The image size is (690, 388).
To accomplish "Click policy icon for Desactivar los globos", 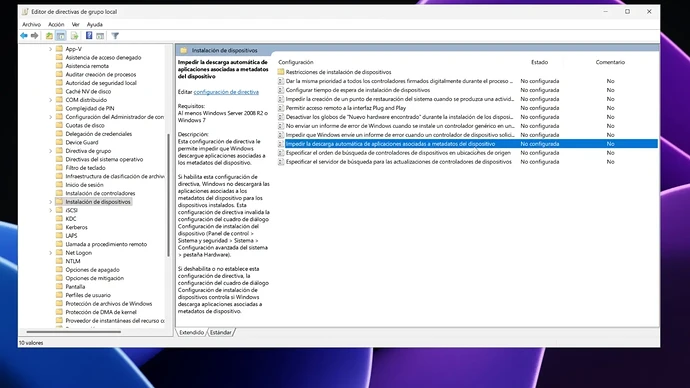I will coord(281,117).
